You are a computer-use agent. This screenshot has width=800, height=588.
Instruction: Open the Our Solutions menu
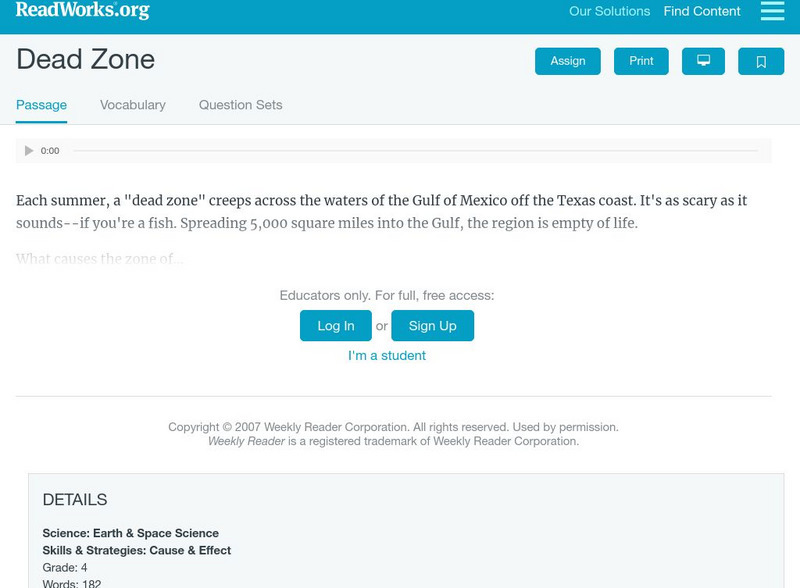point(608,11)
